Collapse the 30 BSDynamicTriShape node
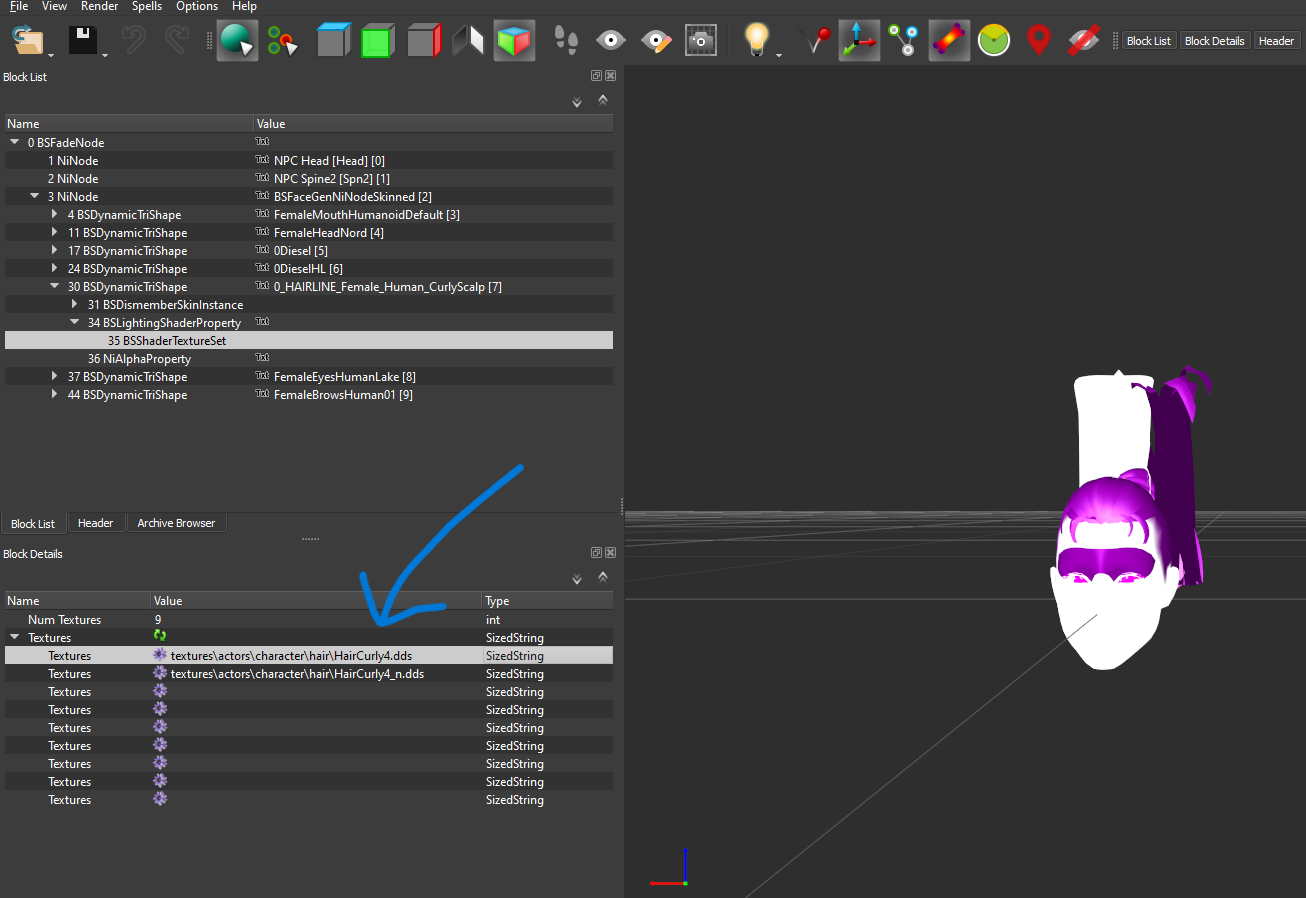 (x=55, y=287)
